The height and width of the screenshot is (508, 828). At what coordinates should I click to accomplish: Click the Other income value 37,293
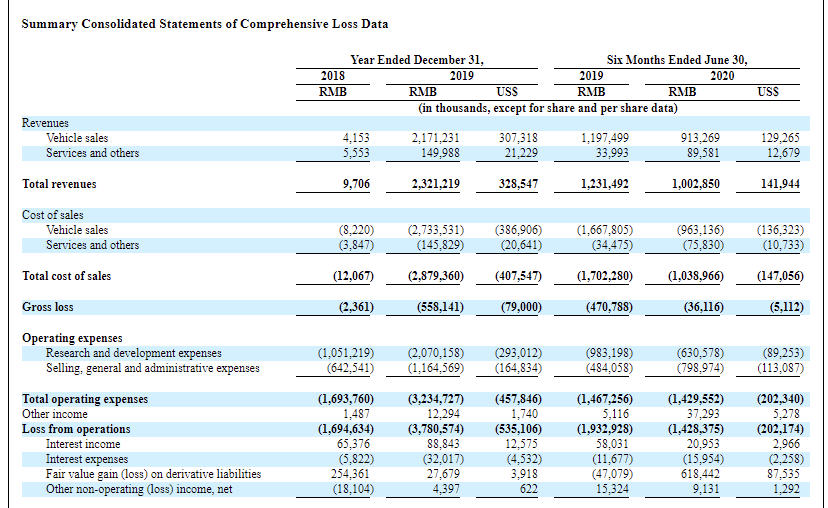pos(703,414)
